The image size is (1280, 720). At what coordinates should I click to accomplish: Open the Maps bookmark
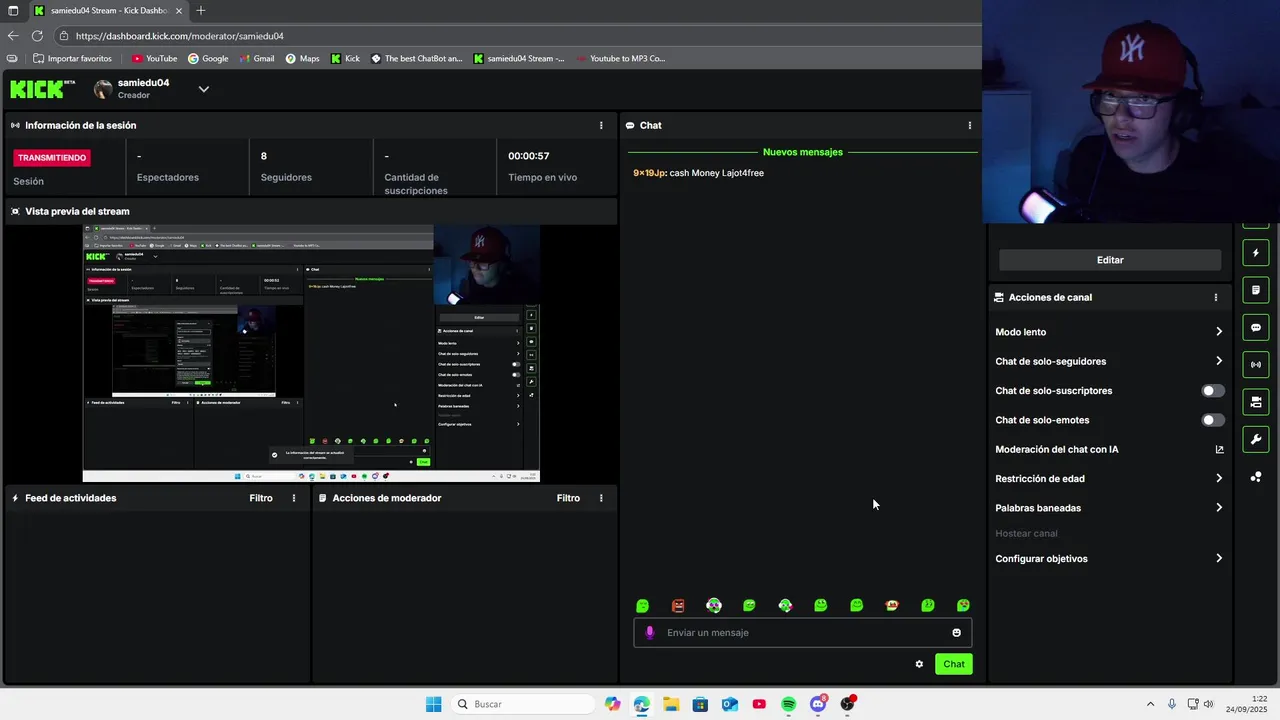coord(302,58)
